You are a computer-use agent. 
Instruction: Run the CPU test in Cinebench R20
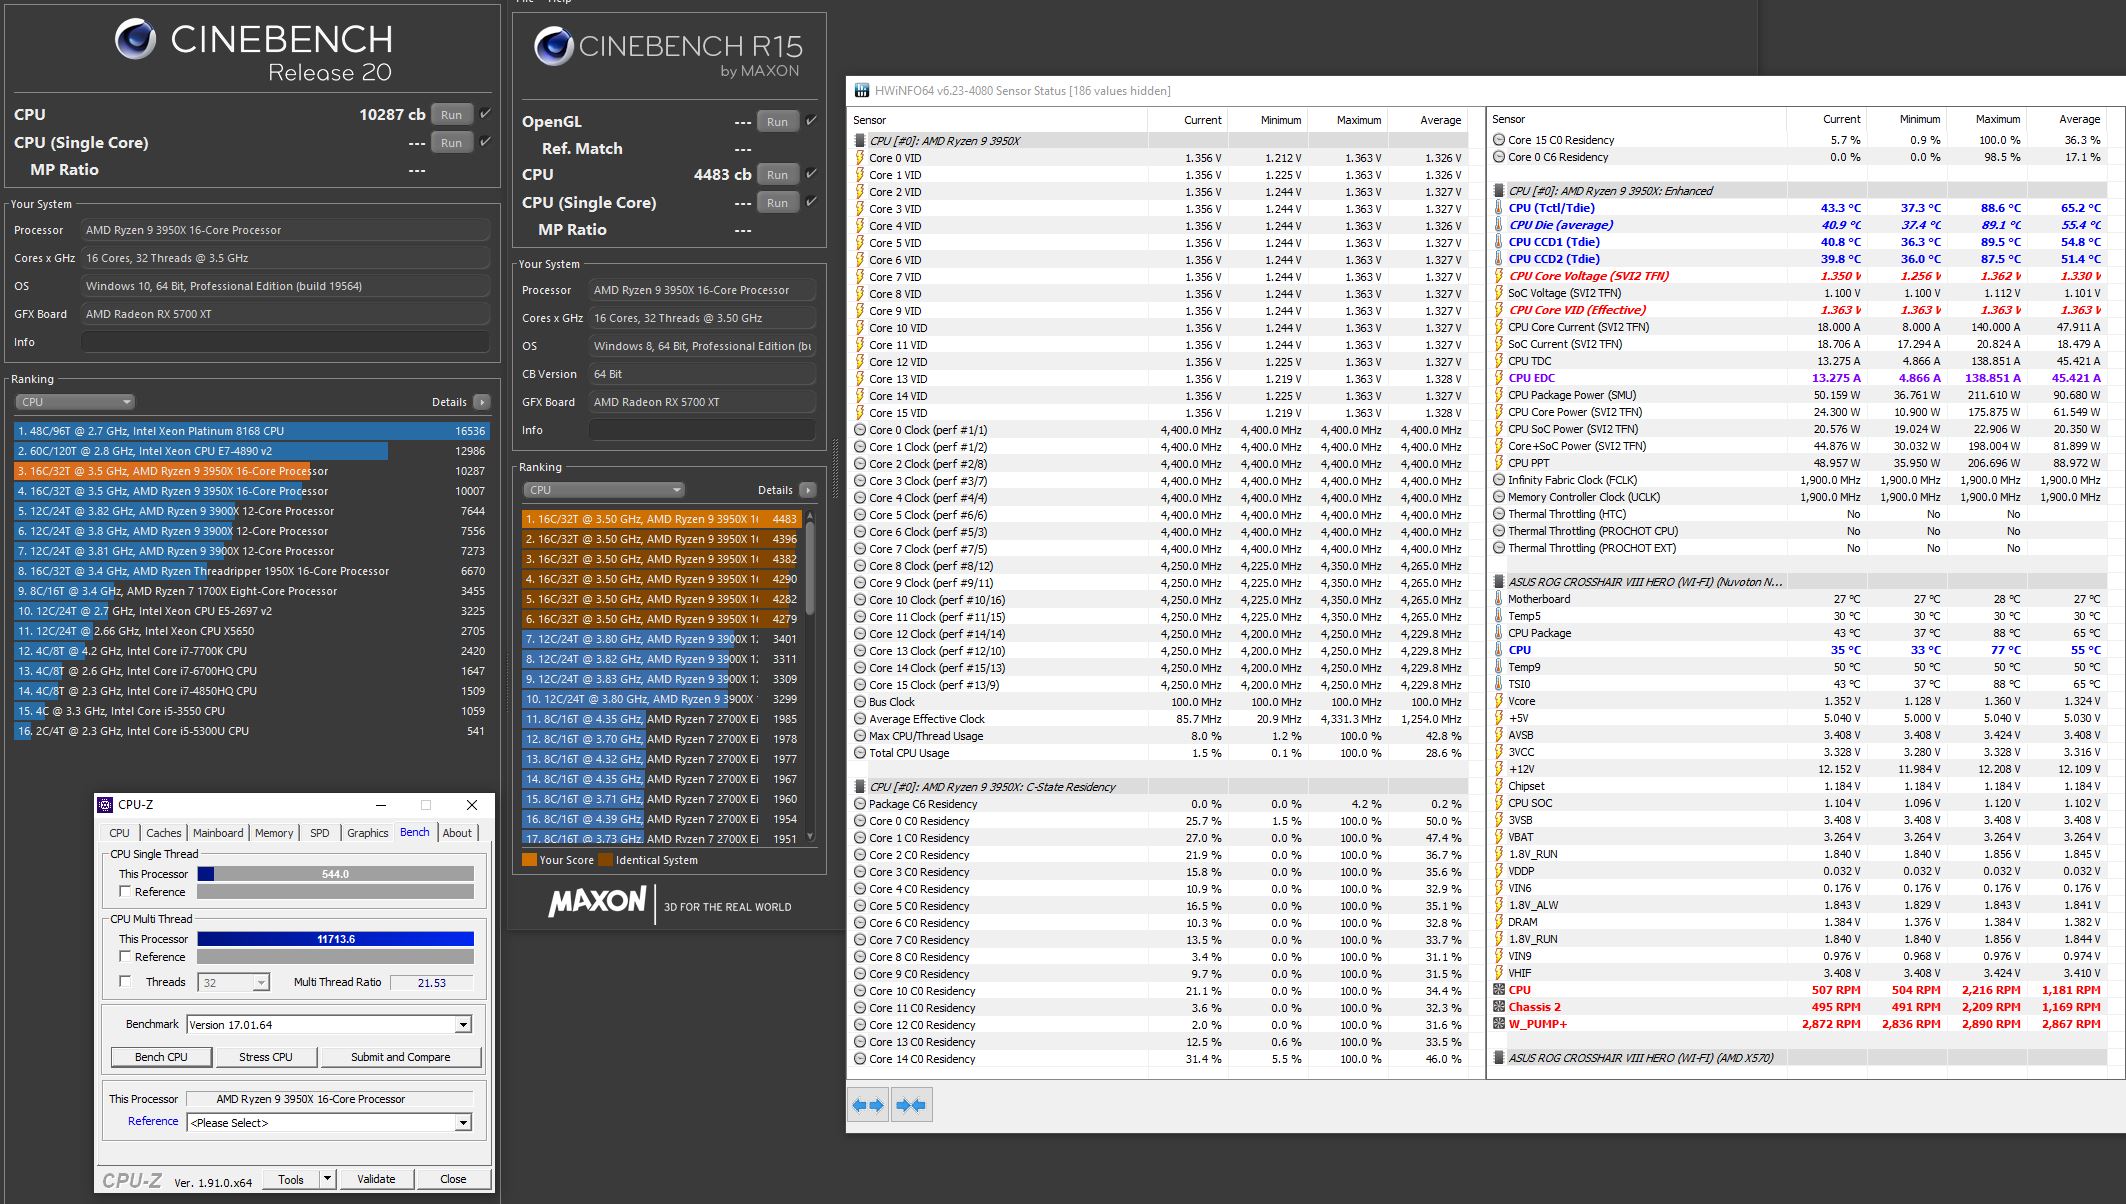coord(451,115)
